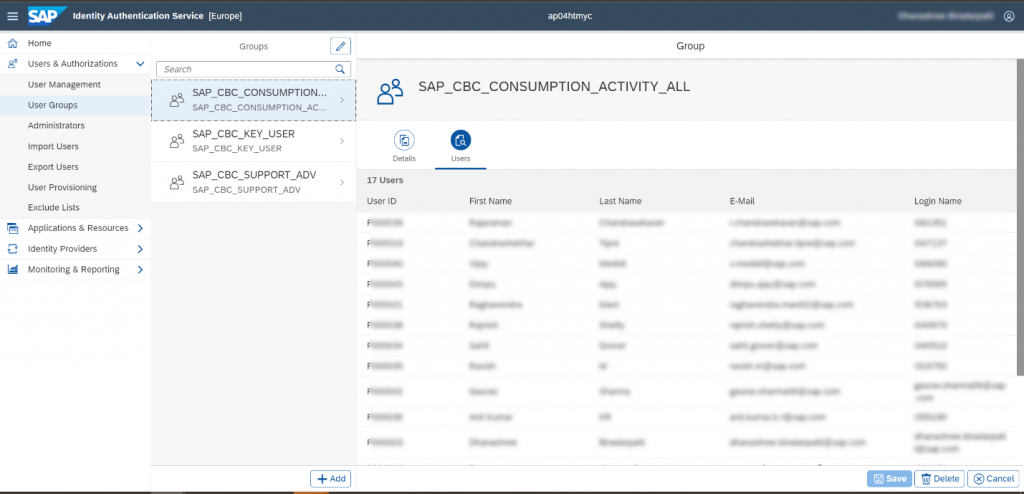Click the vertical scrollbar of group panel
Viewport: 1024px width, 494px height.
[x=1020, y=217]
